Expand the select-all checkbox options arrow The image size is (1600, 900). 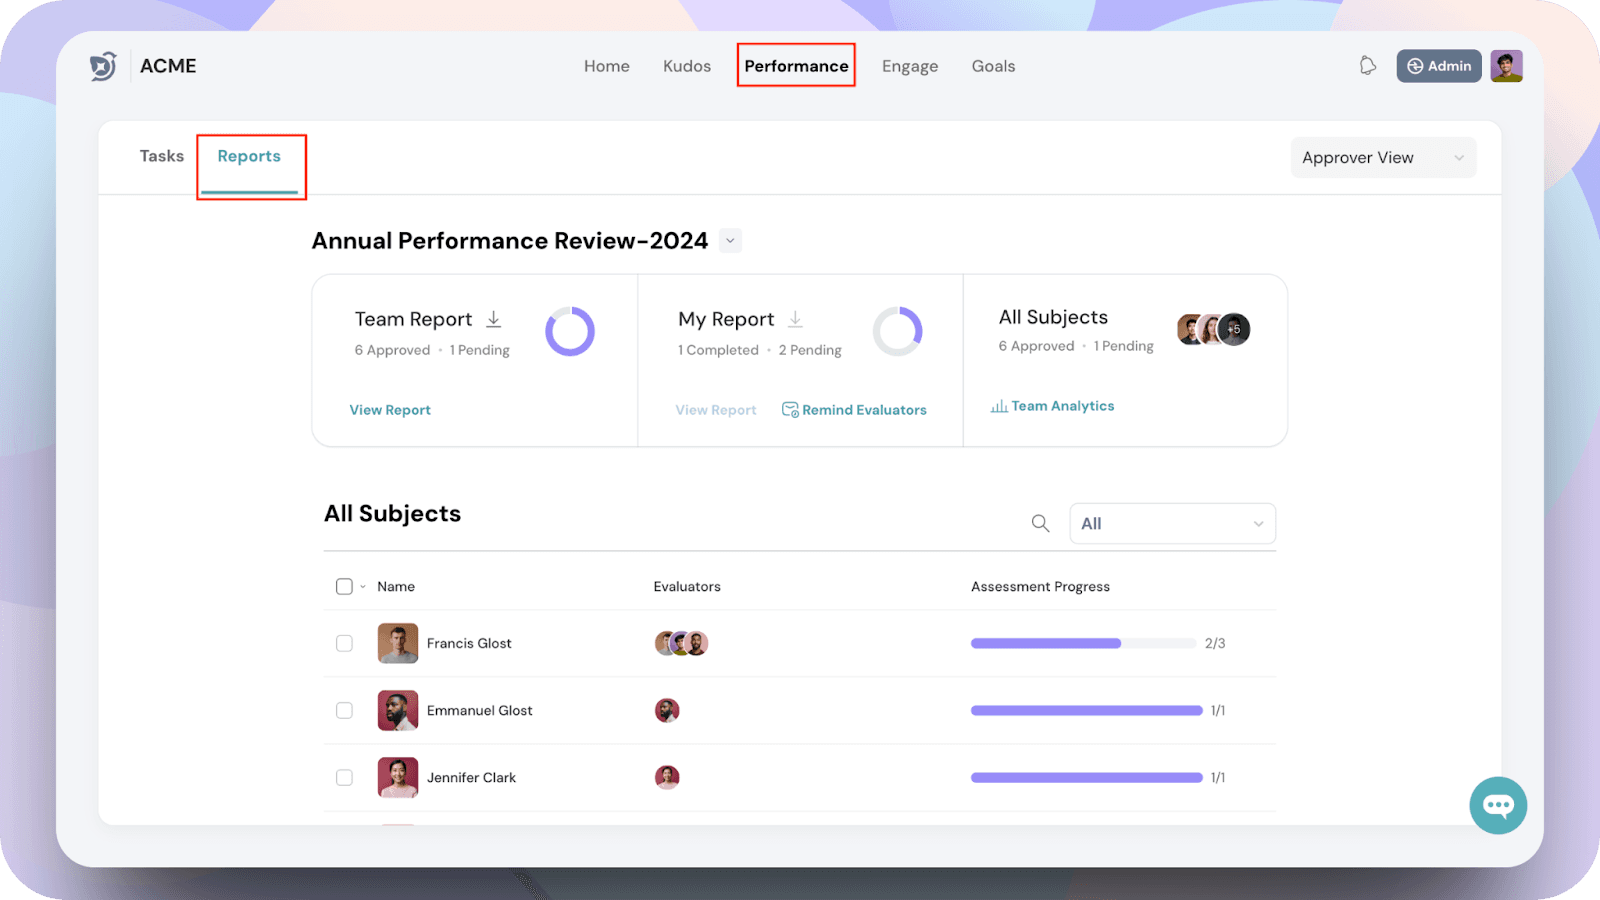363,587
